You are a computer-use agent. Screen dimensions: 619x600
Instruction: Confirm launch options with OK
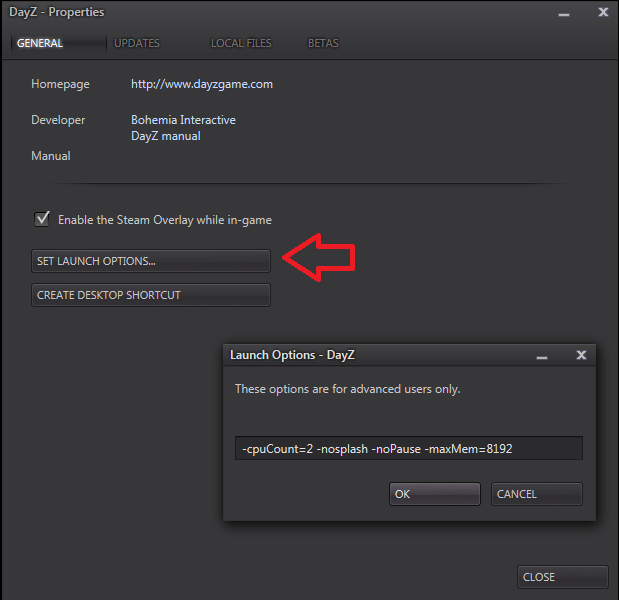click(435, 494)
